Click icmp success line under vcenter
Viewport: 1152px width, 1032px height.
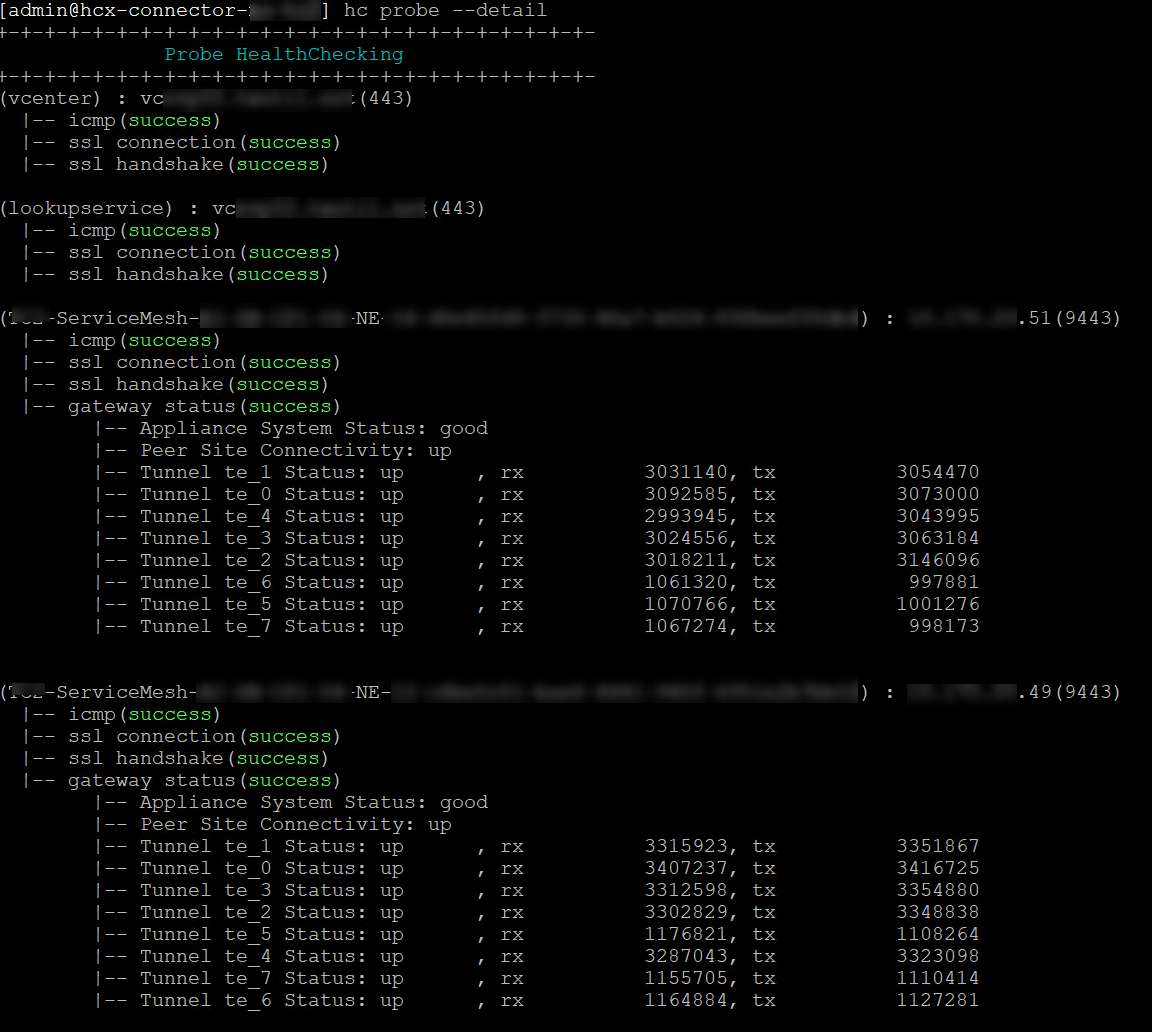(x=144, y=120)
